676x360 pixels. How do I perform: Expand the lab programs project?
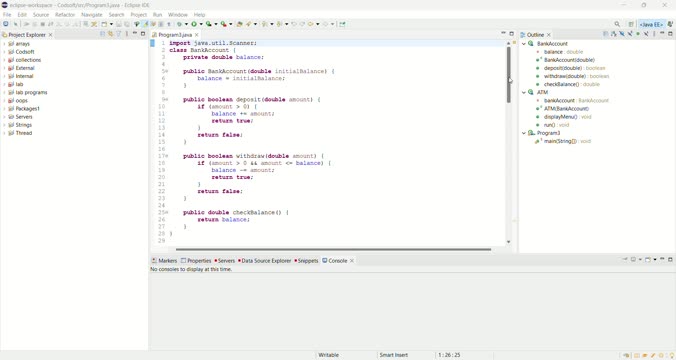(4, 92)
